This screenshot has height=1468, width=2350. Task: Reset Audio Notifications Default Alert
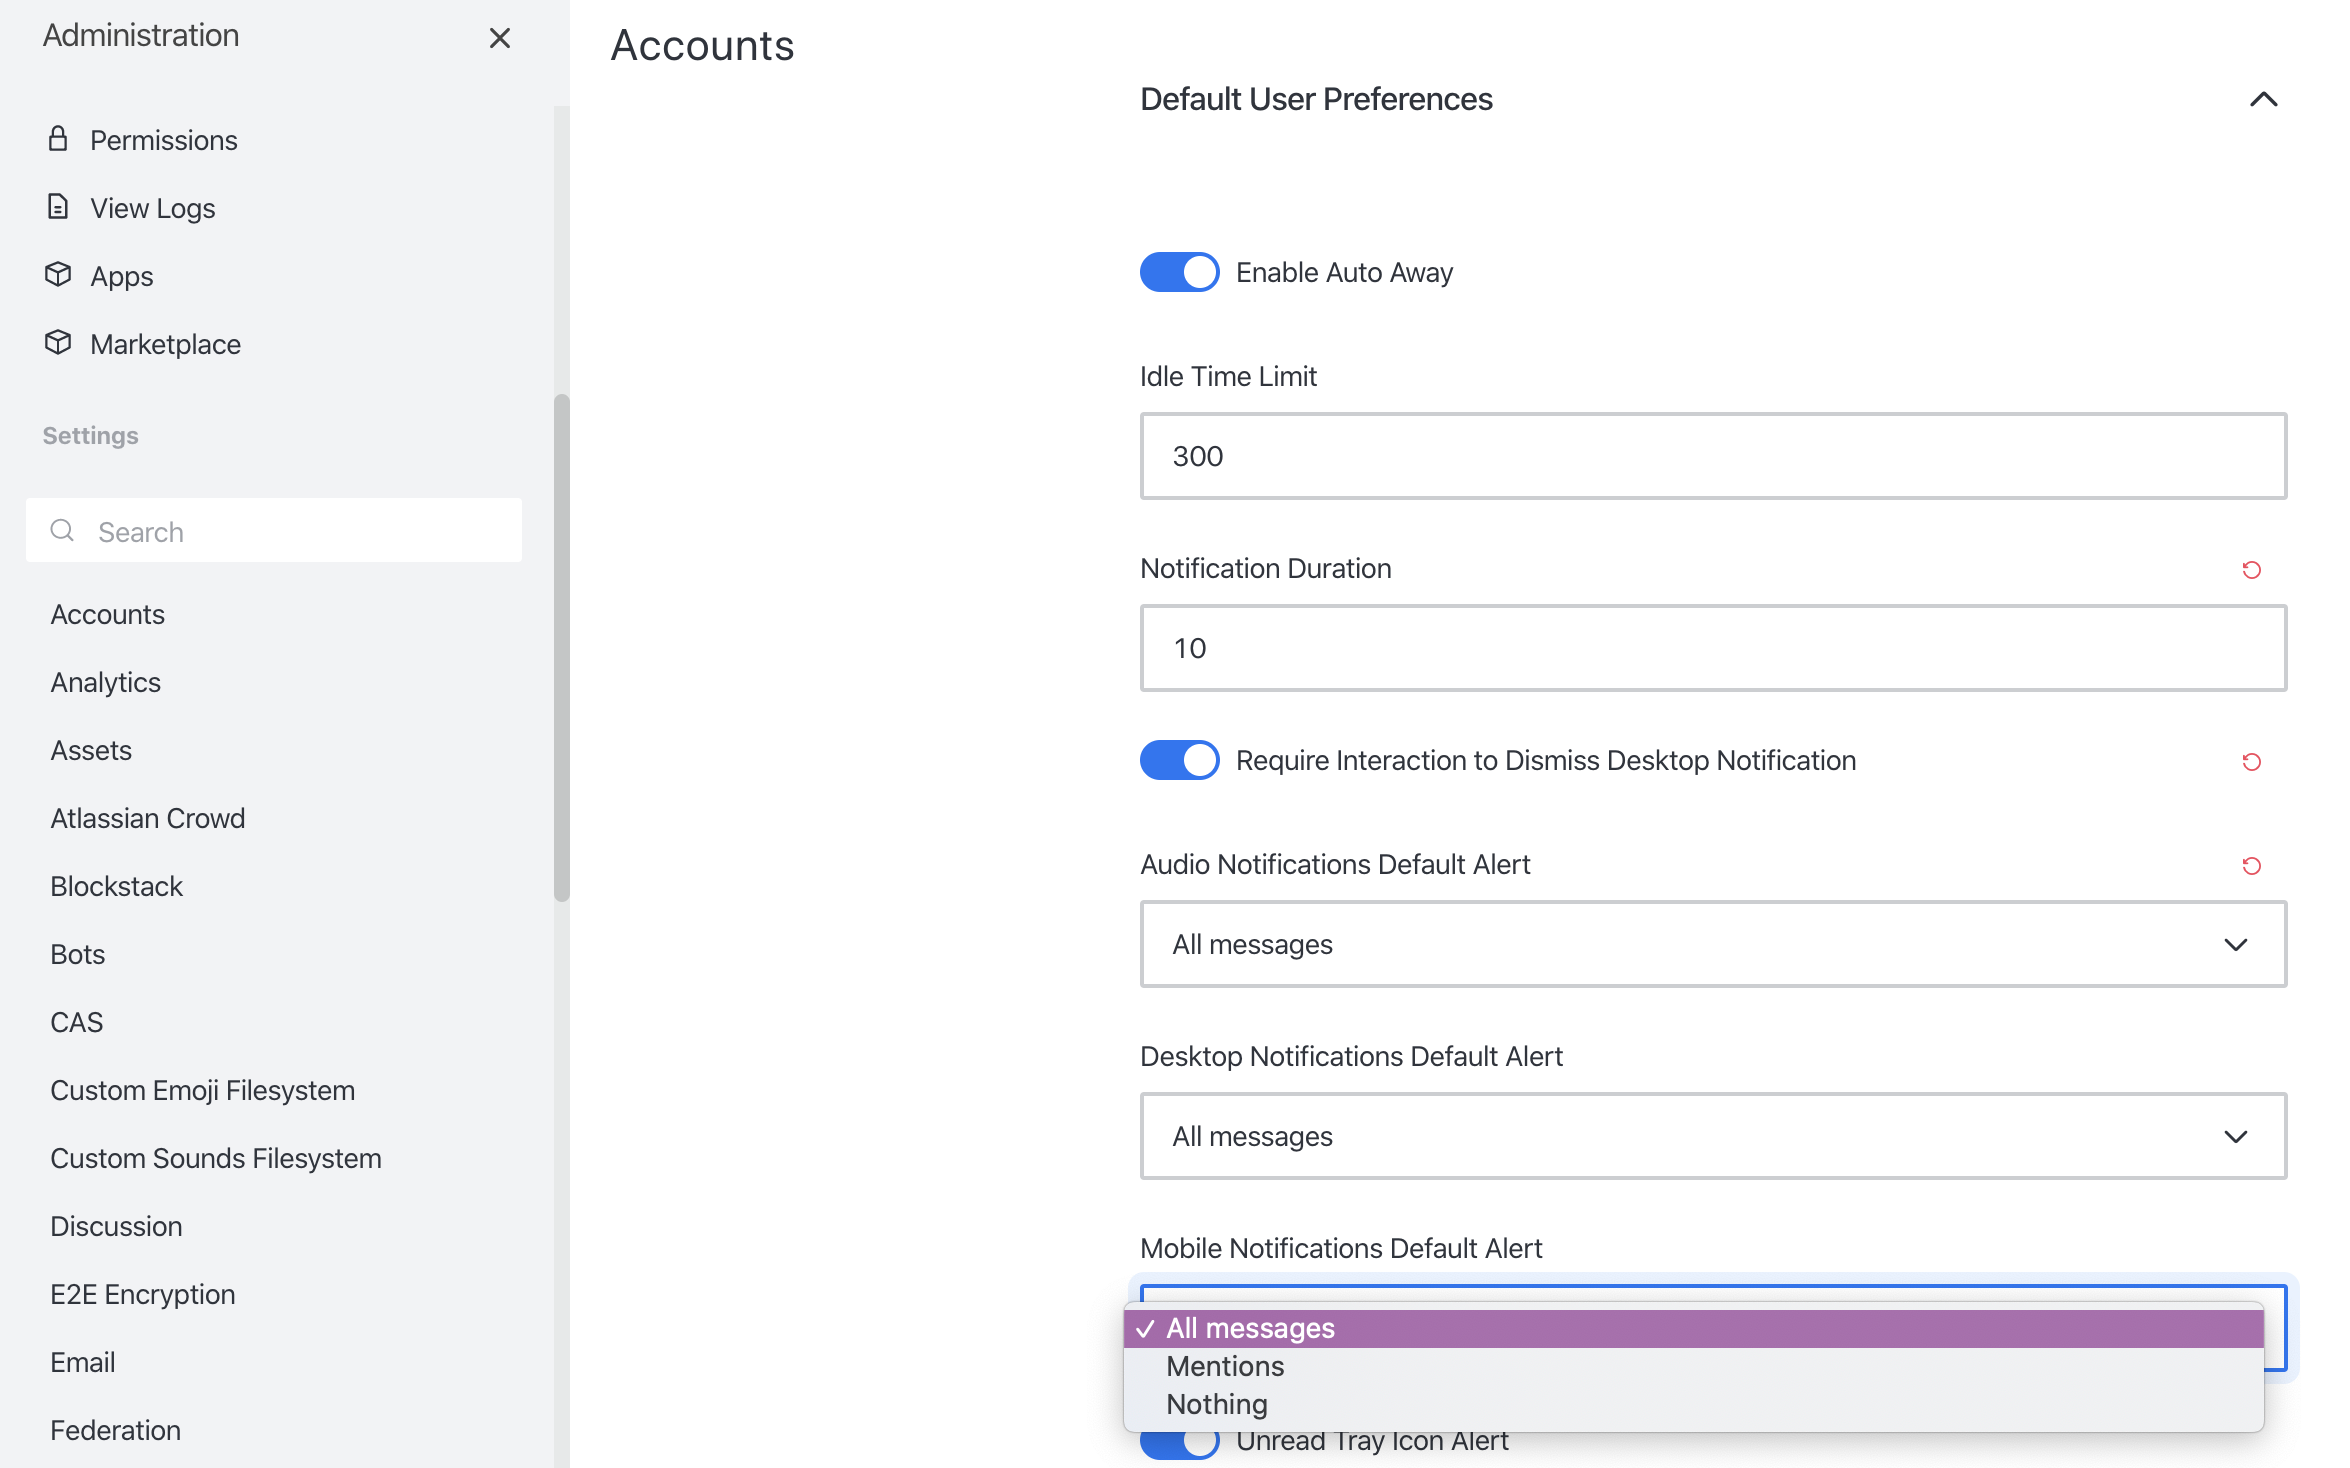[x=2251, y=866]
